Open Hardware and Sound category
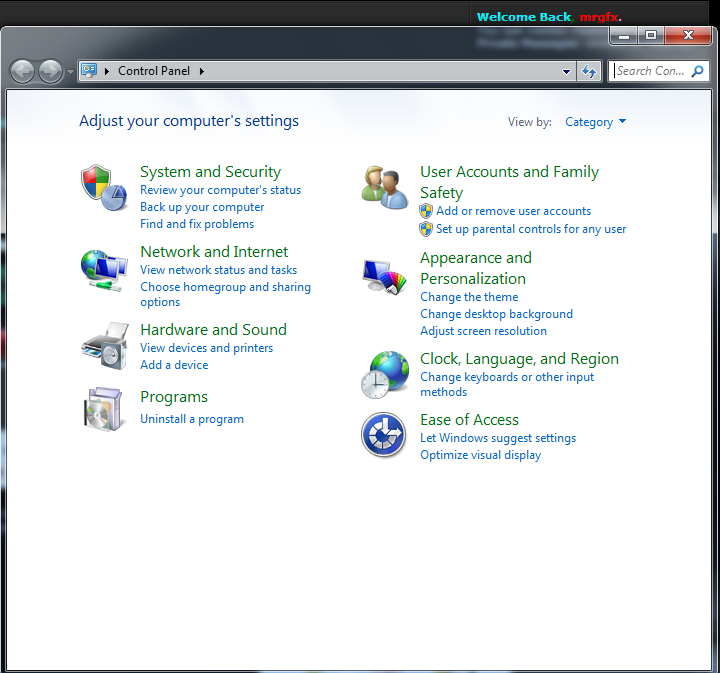 tap(214, 330)
